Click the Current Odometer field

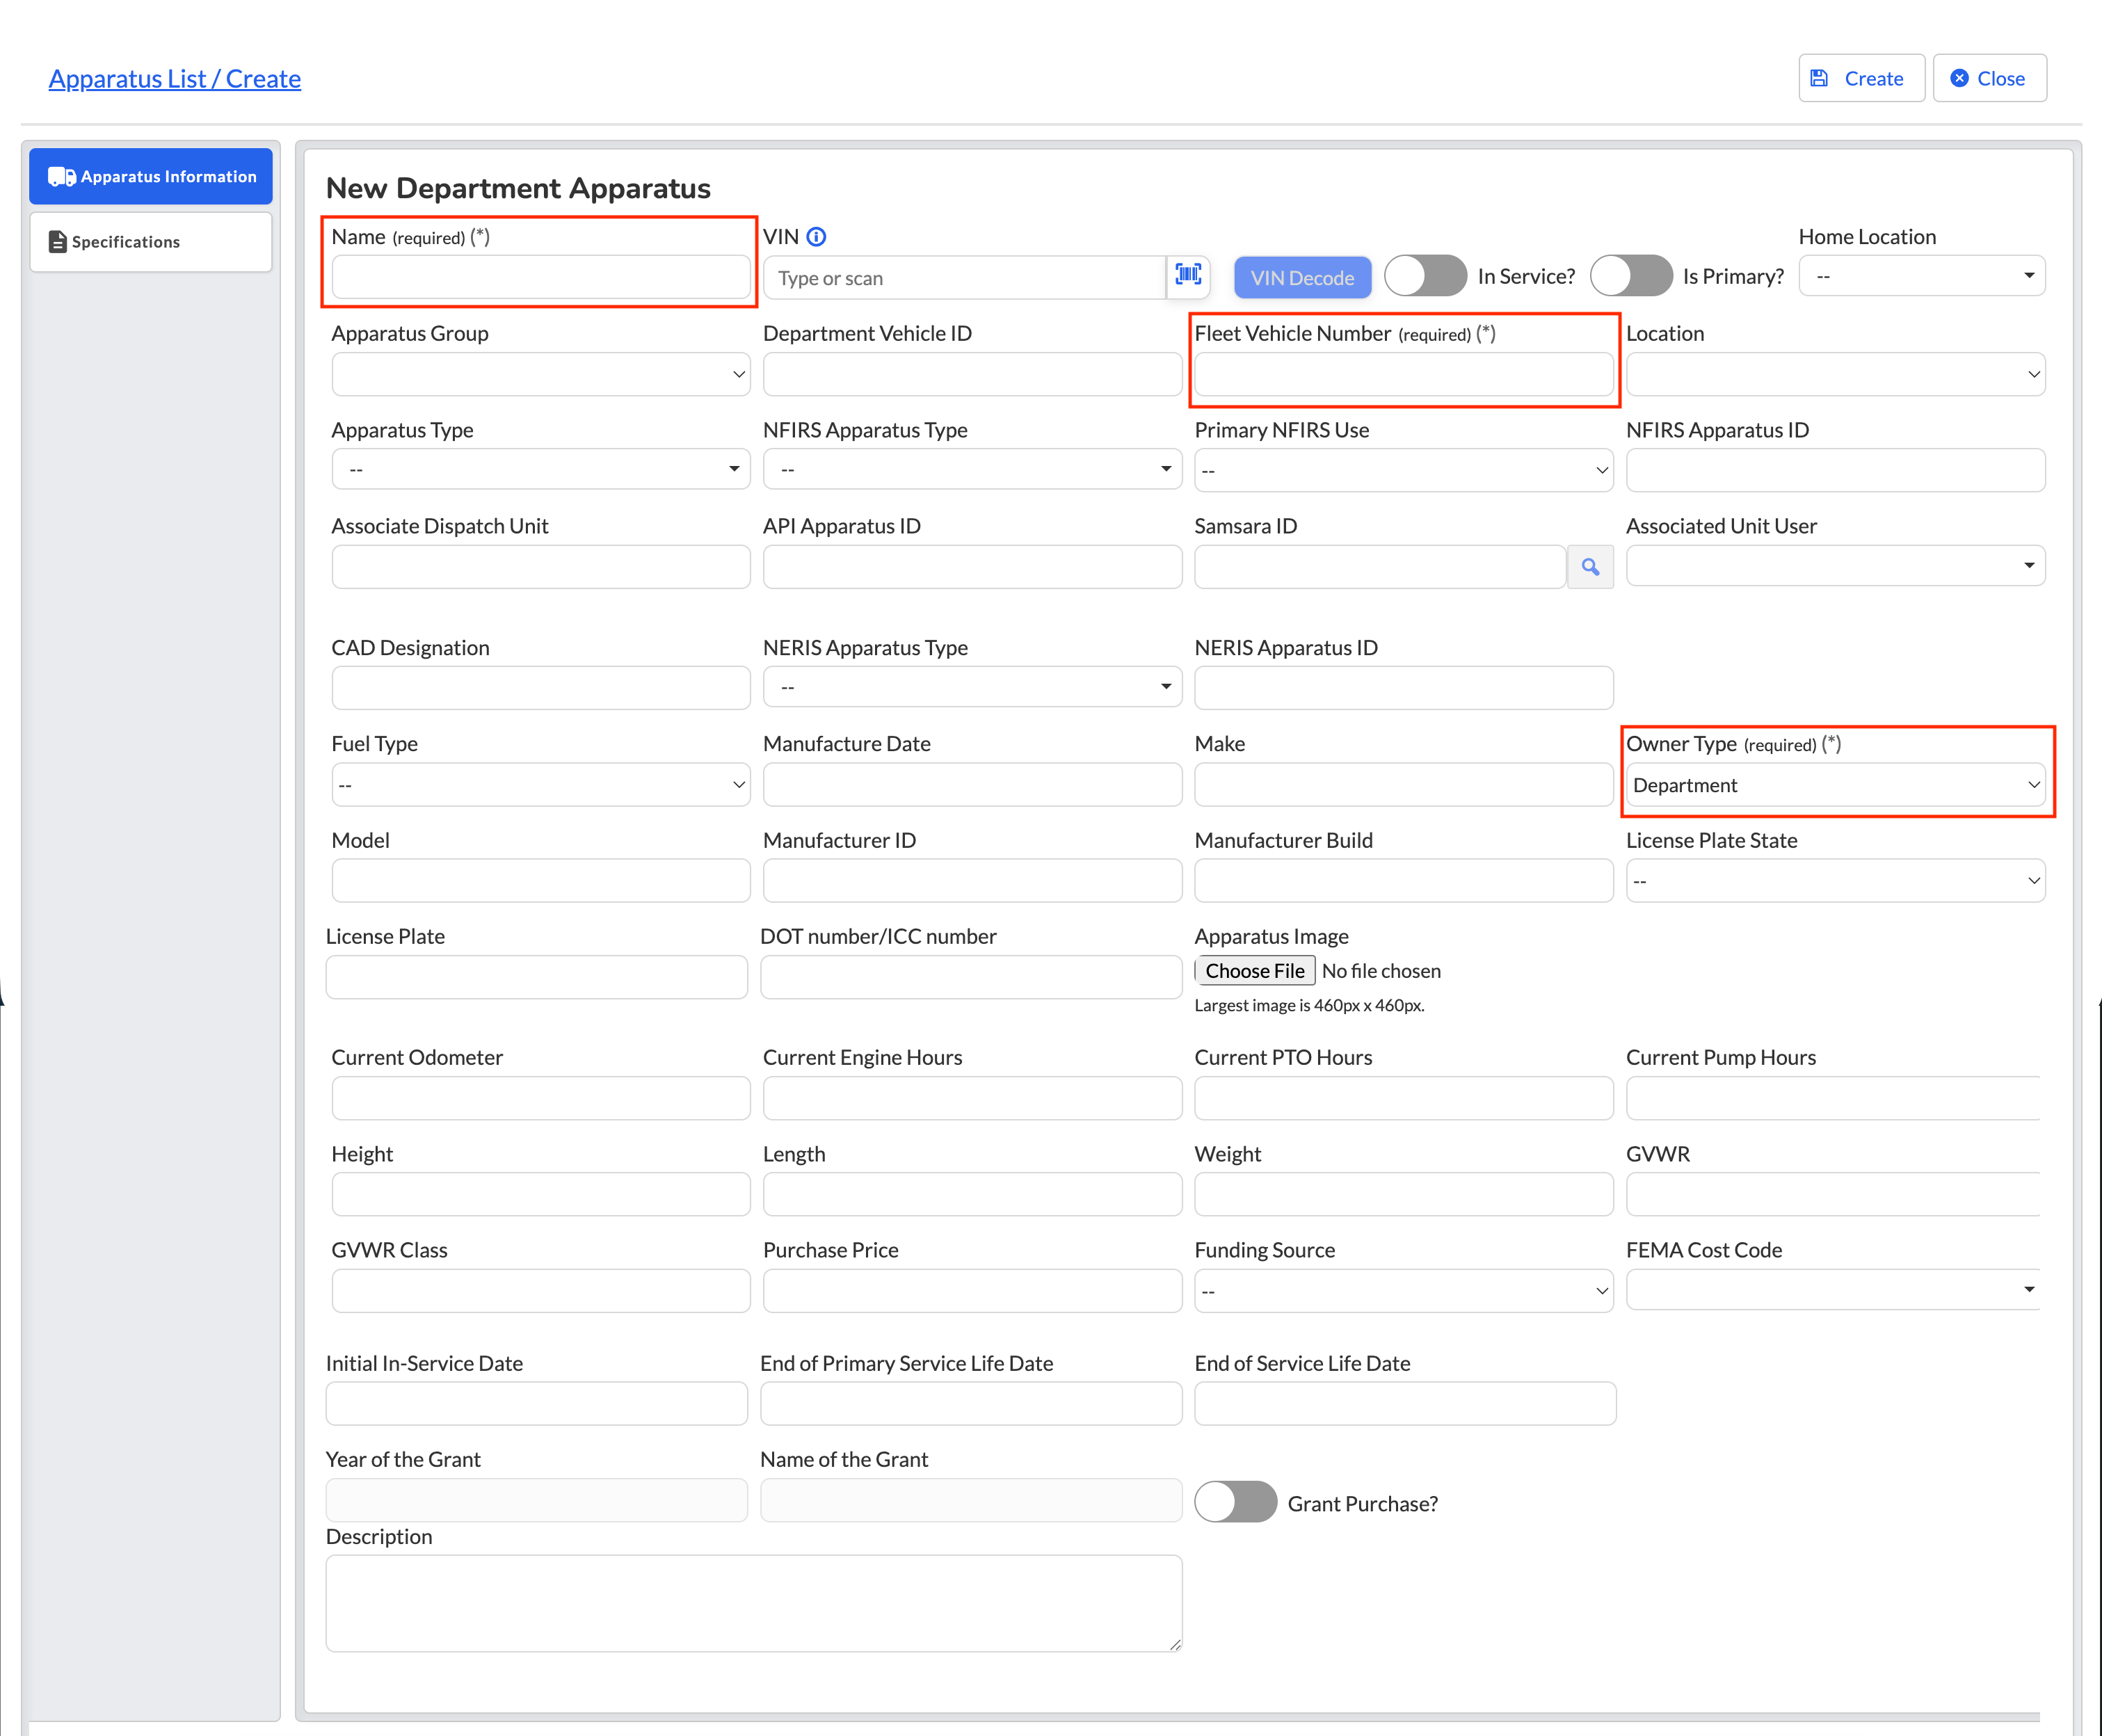[540, 1098]
